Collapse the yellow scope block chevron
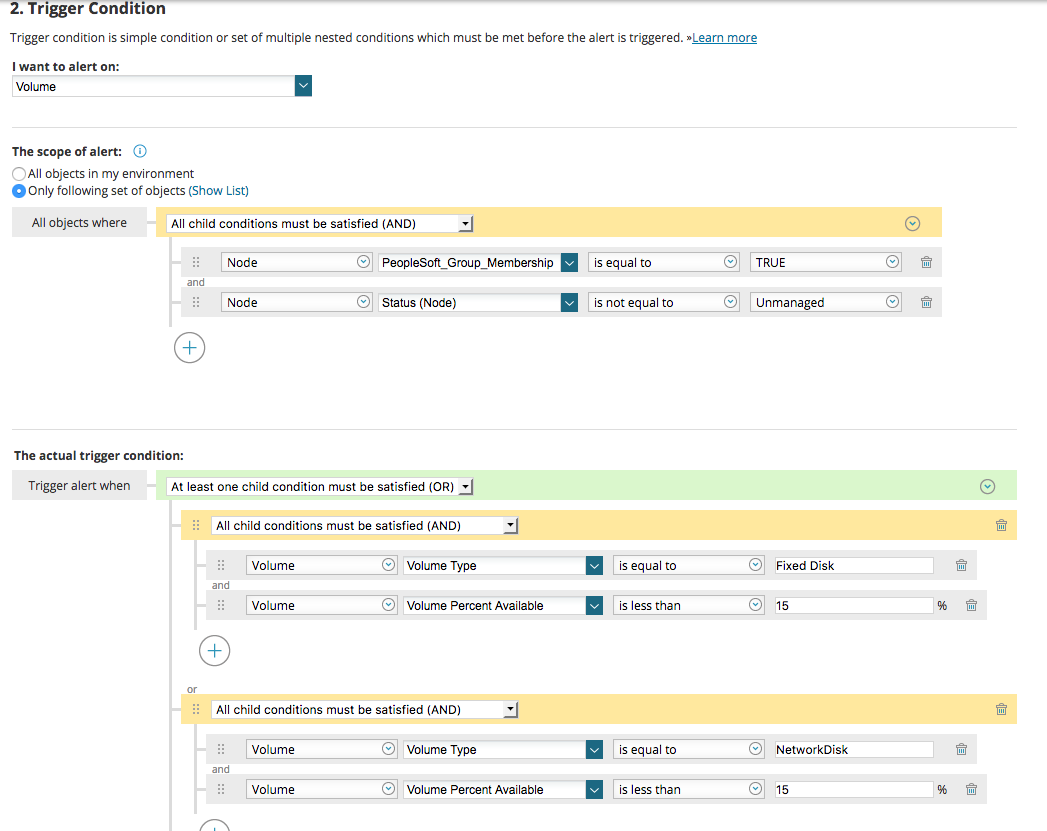The width and height of the screenshot is (1047, 831). click(912, 224)
